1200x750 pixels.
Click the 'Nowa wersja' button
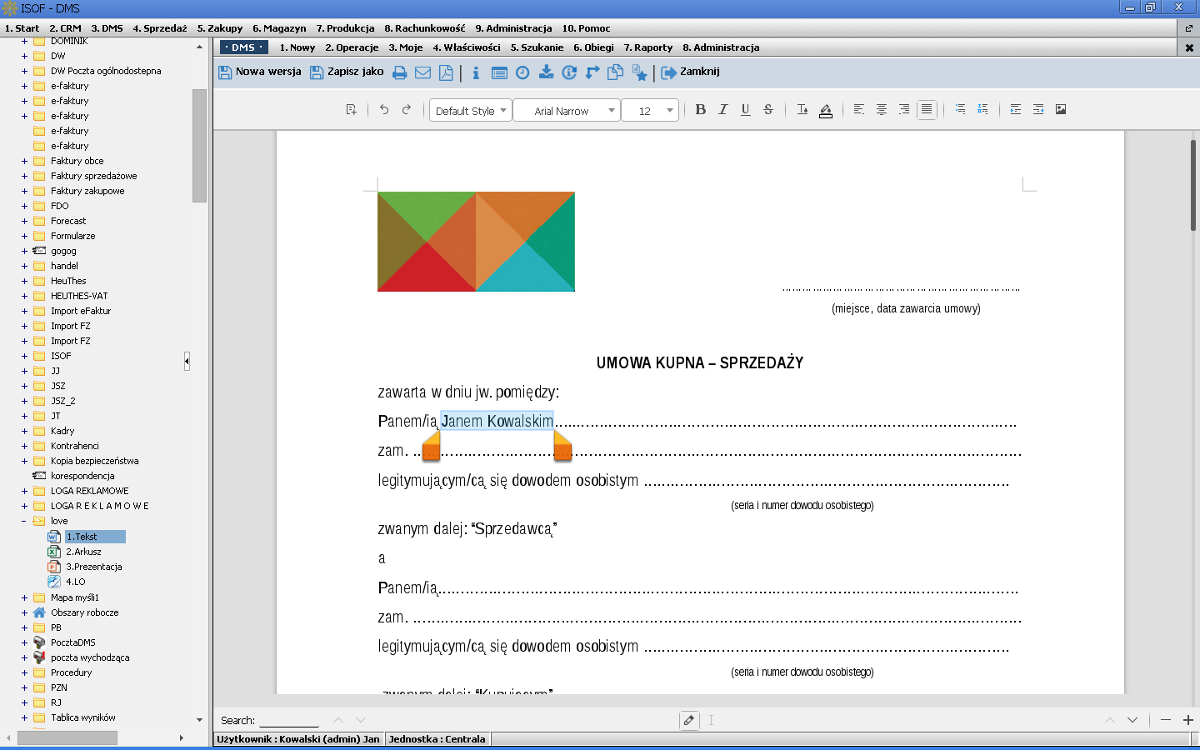(259, 72)
